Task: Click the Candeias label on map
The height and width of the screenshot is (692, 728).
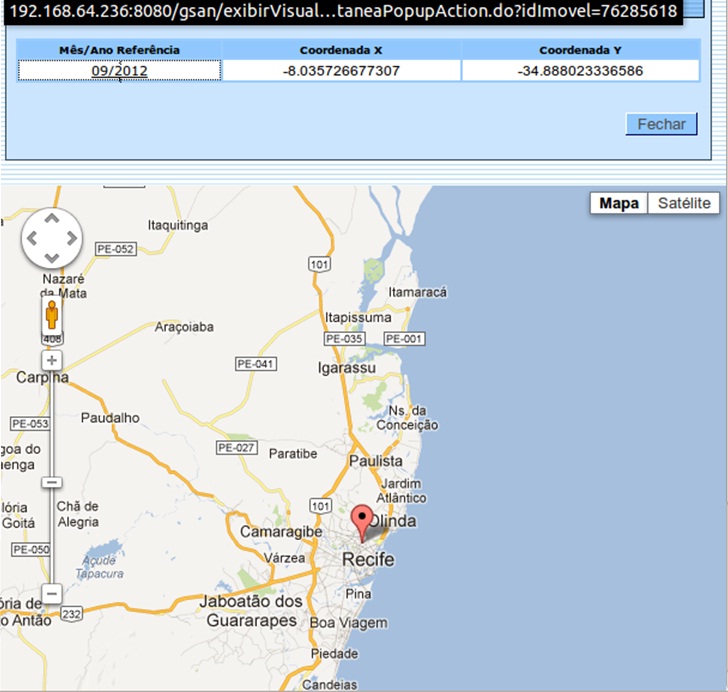Action: 330,685
